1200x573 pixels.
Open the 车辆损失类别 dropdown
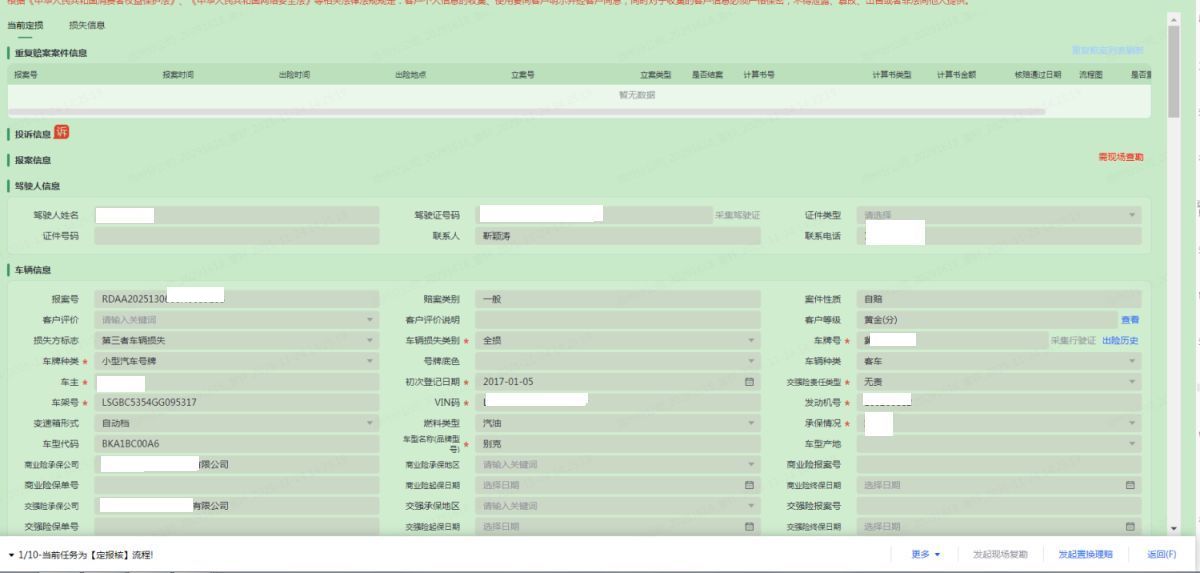click(x=750, y=341)
